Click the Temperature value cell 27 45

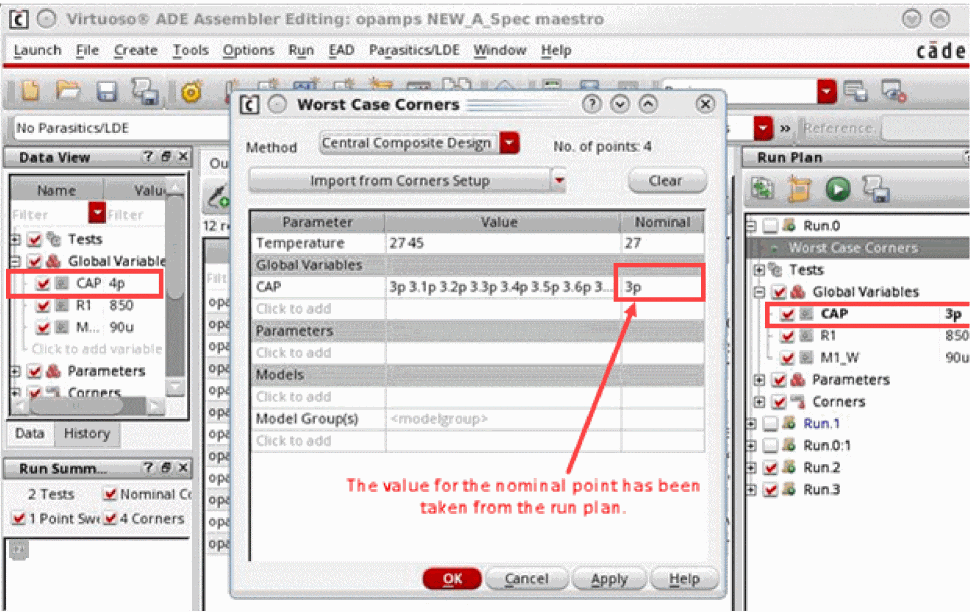(x=503, y=243)
